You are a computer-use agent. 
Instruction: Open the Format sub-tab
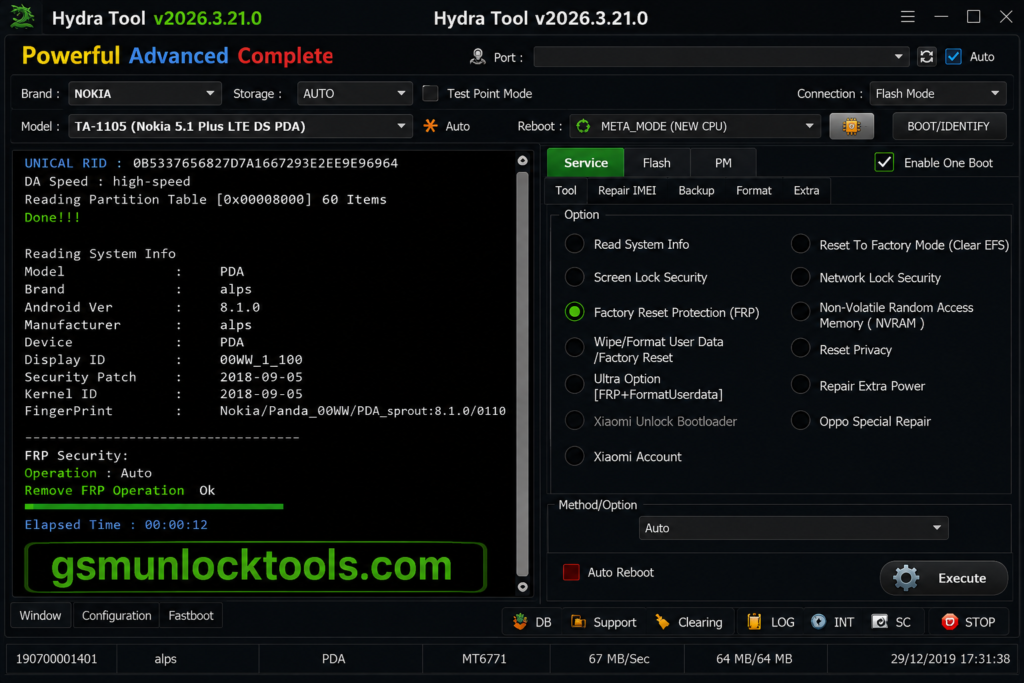(x=754, y=191)
